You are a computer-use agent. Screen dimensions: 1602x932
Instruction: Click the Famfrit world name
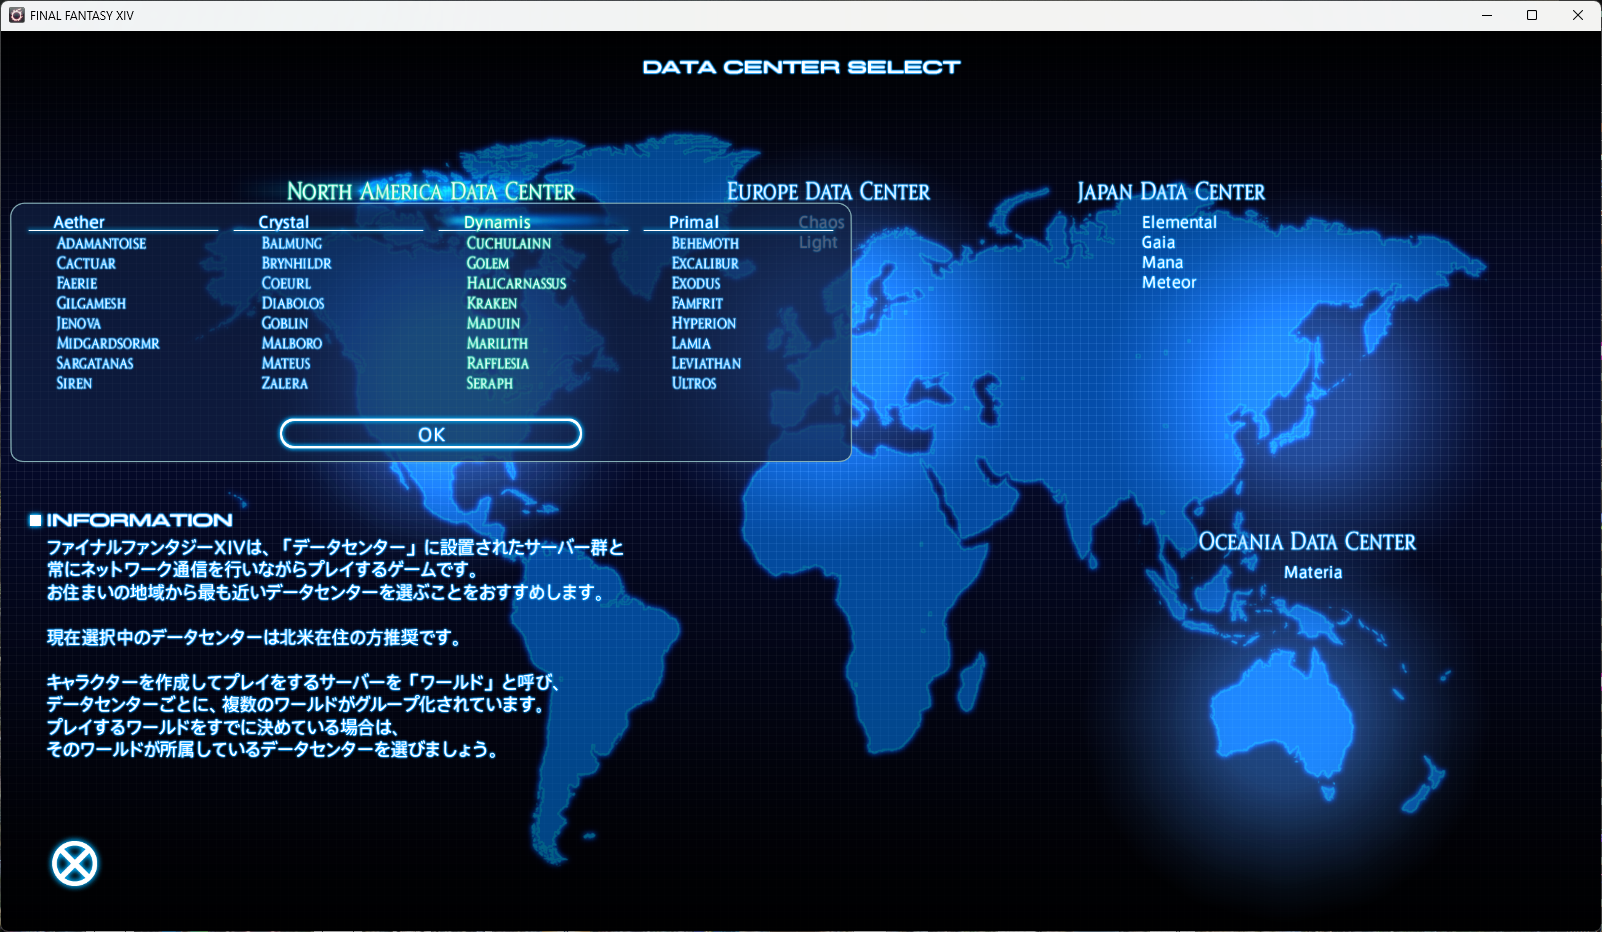[x=697, y=303]
